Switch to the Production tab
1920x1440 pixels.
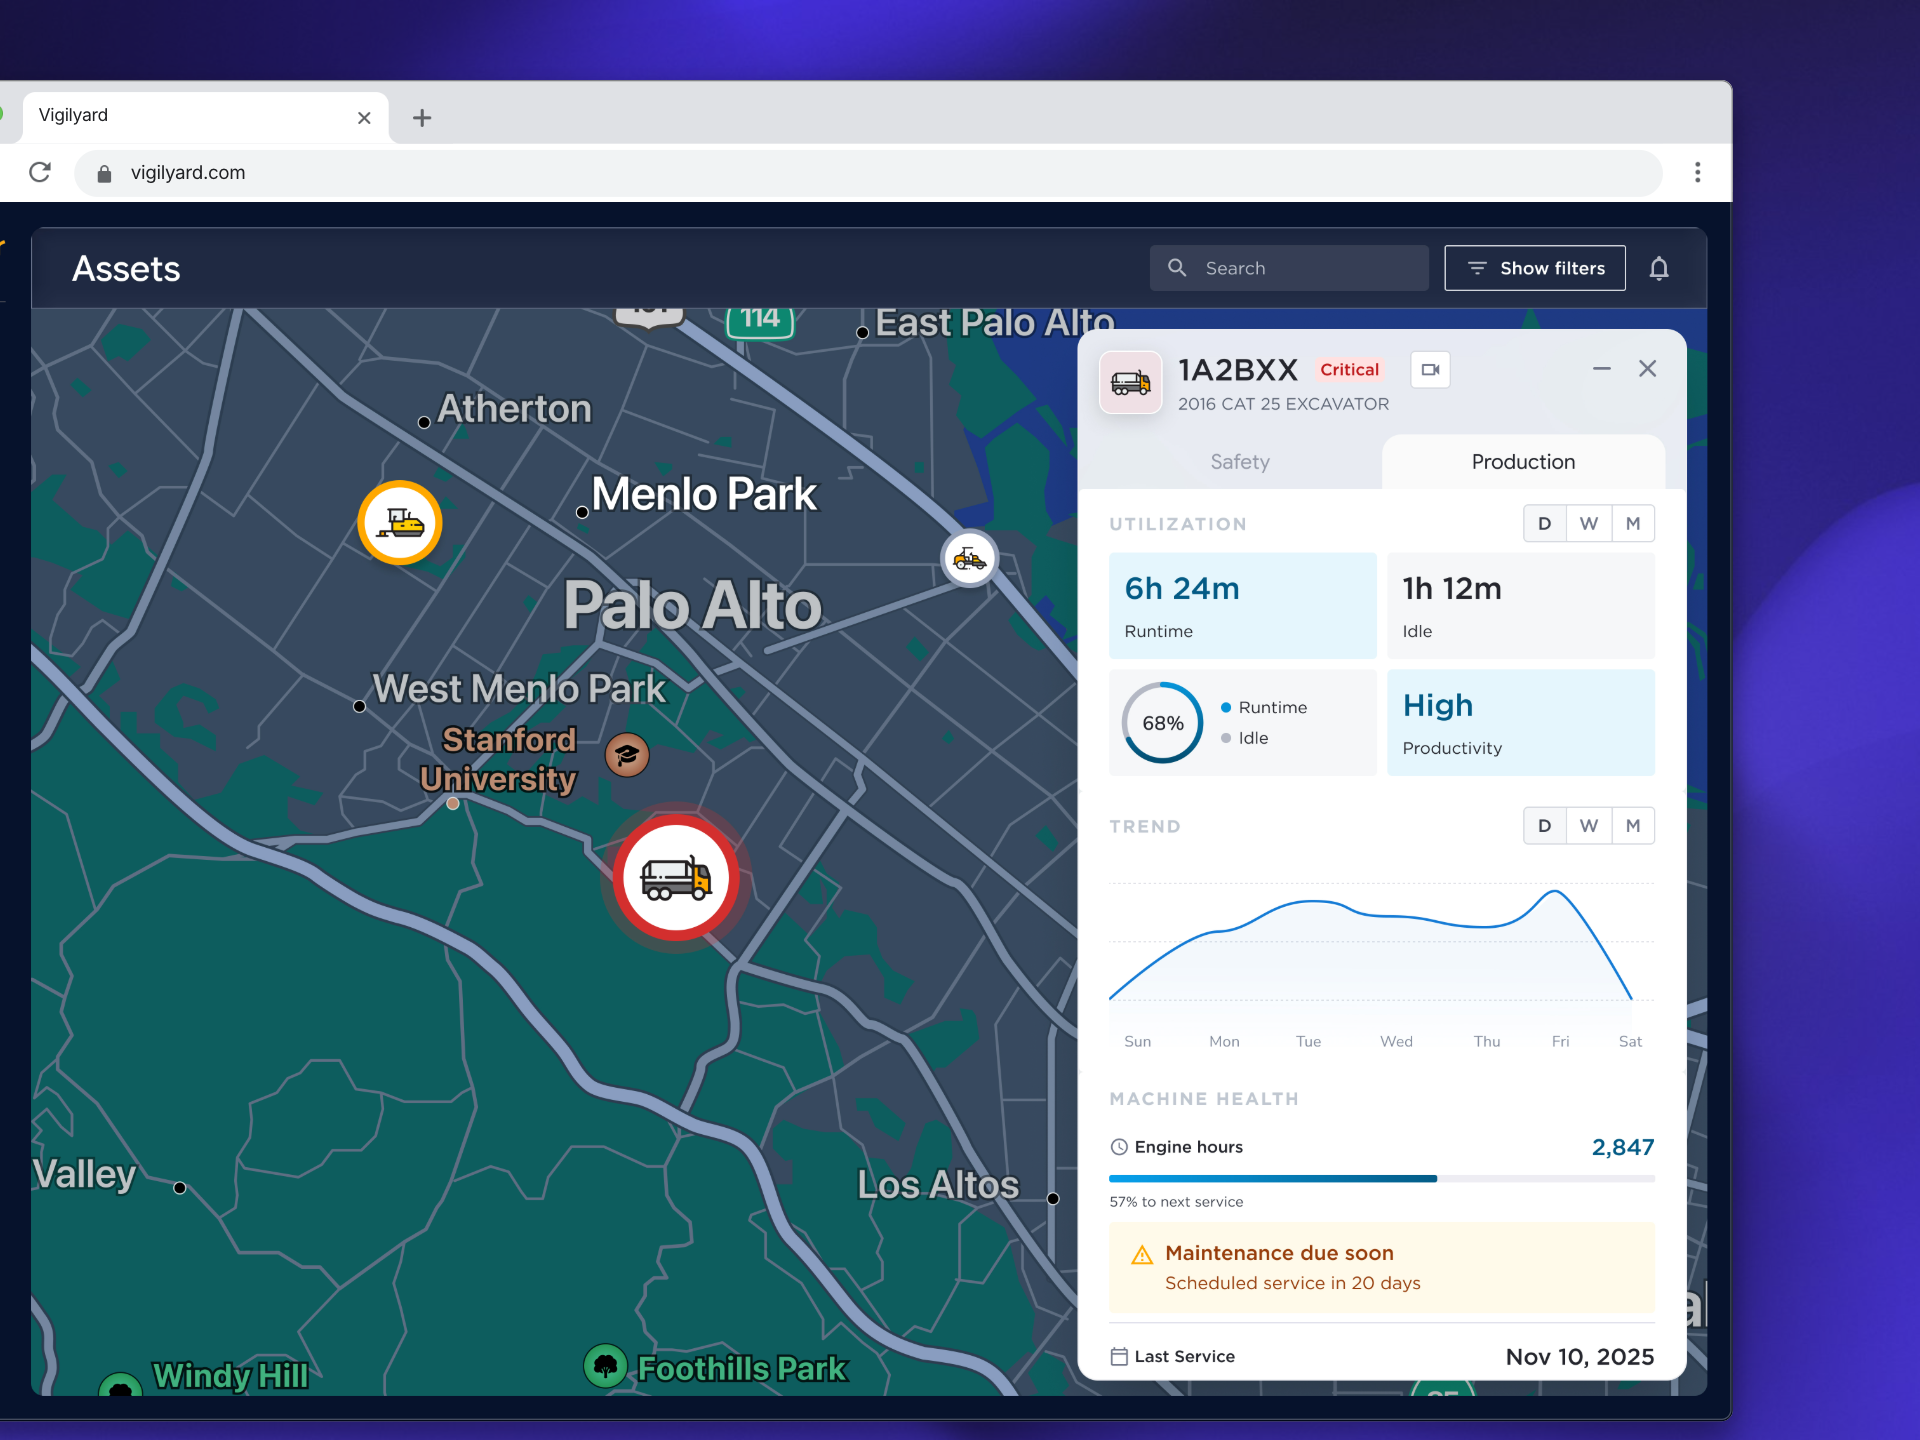click(x=1523, y=462)
